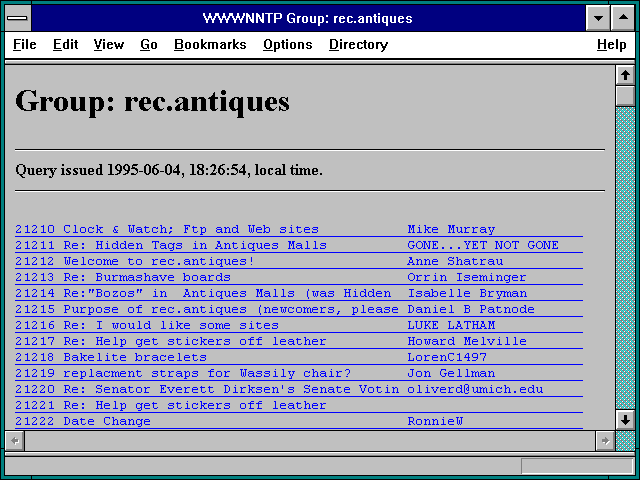Click the author name Jon Gellman
Screen dimensions: 640x480
pyautogui.click(x=451, y=373)
